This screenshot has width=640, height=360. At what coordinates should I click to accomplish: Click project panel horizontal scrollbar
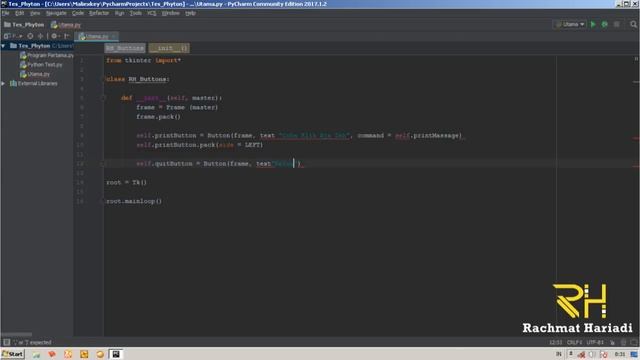pos(16,334)
